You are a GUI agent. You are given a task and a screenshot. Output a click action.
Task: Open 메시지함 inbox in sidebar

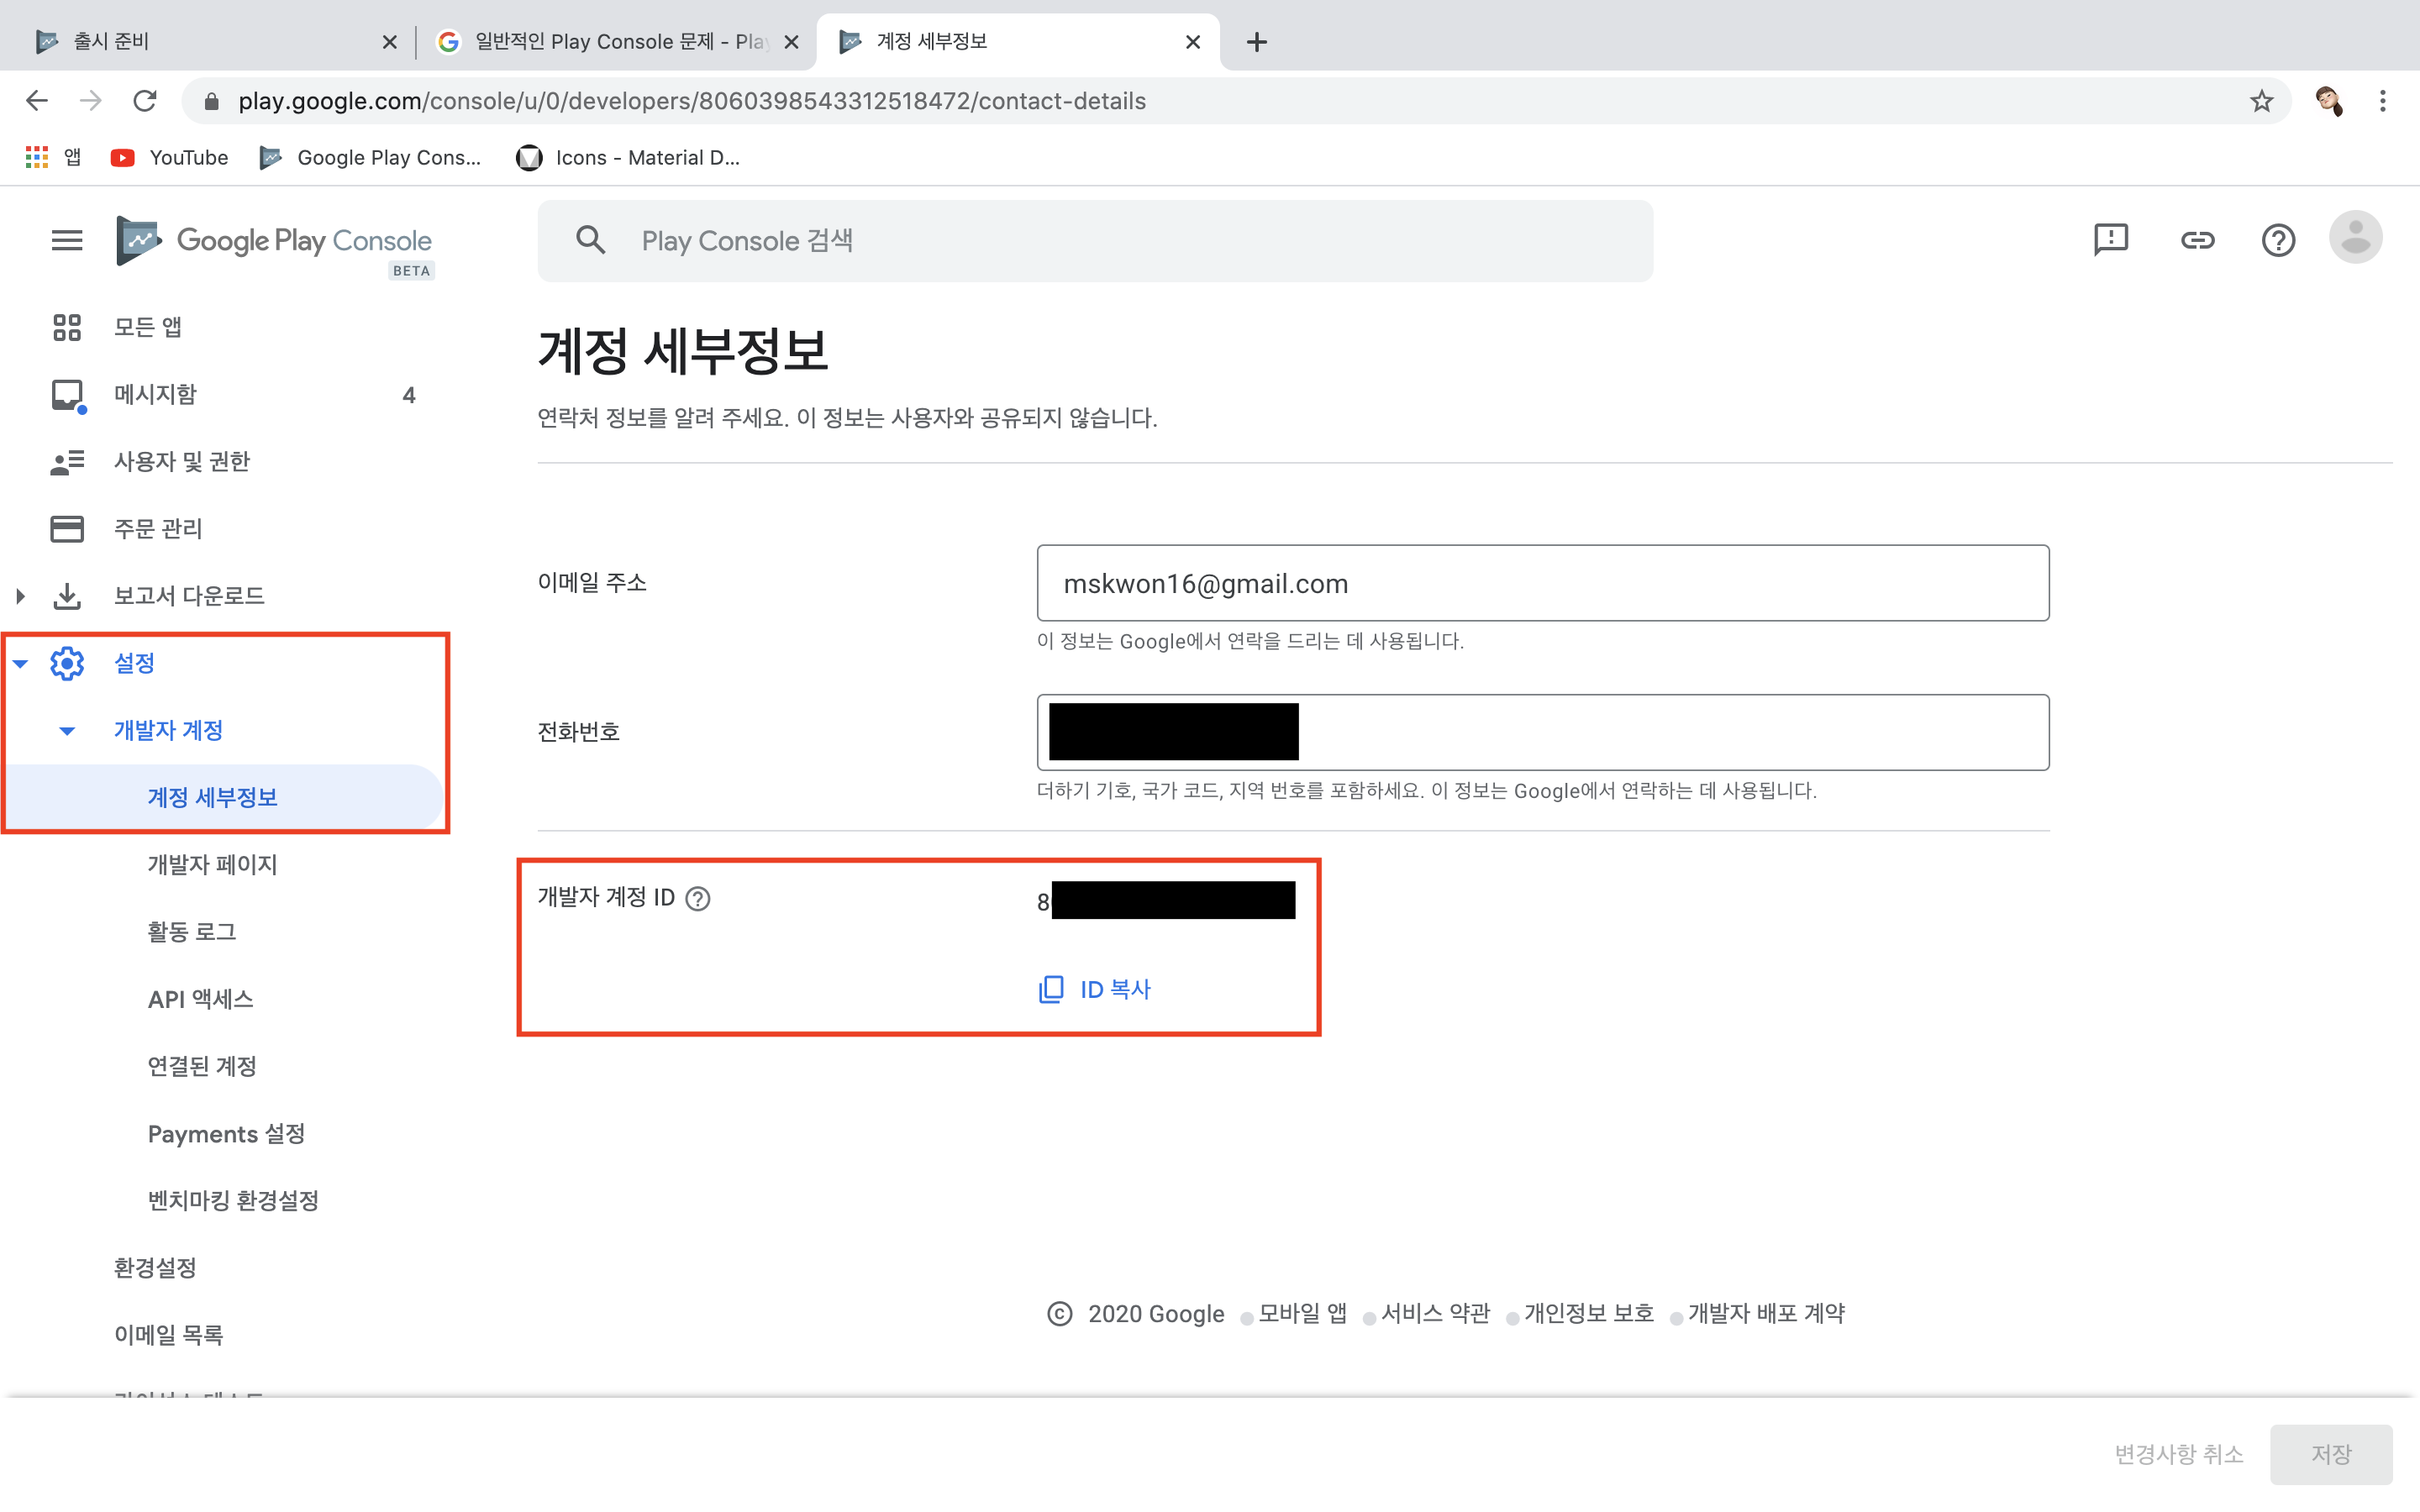pyautogui.click(x=155, y=395)
